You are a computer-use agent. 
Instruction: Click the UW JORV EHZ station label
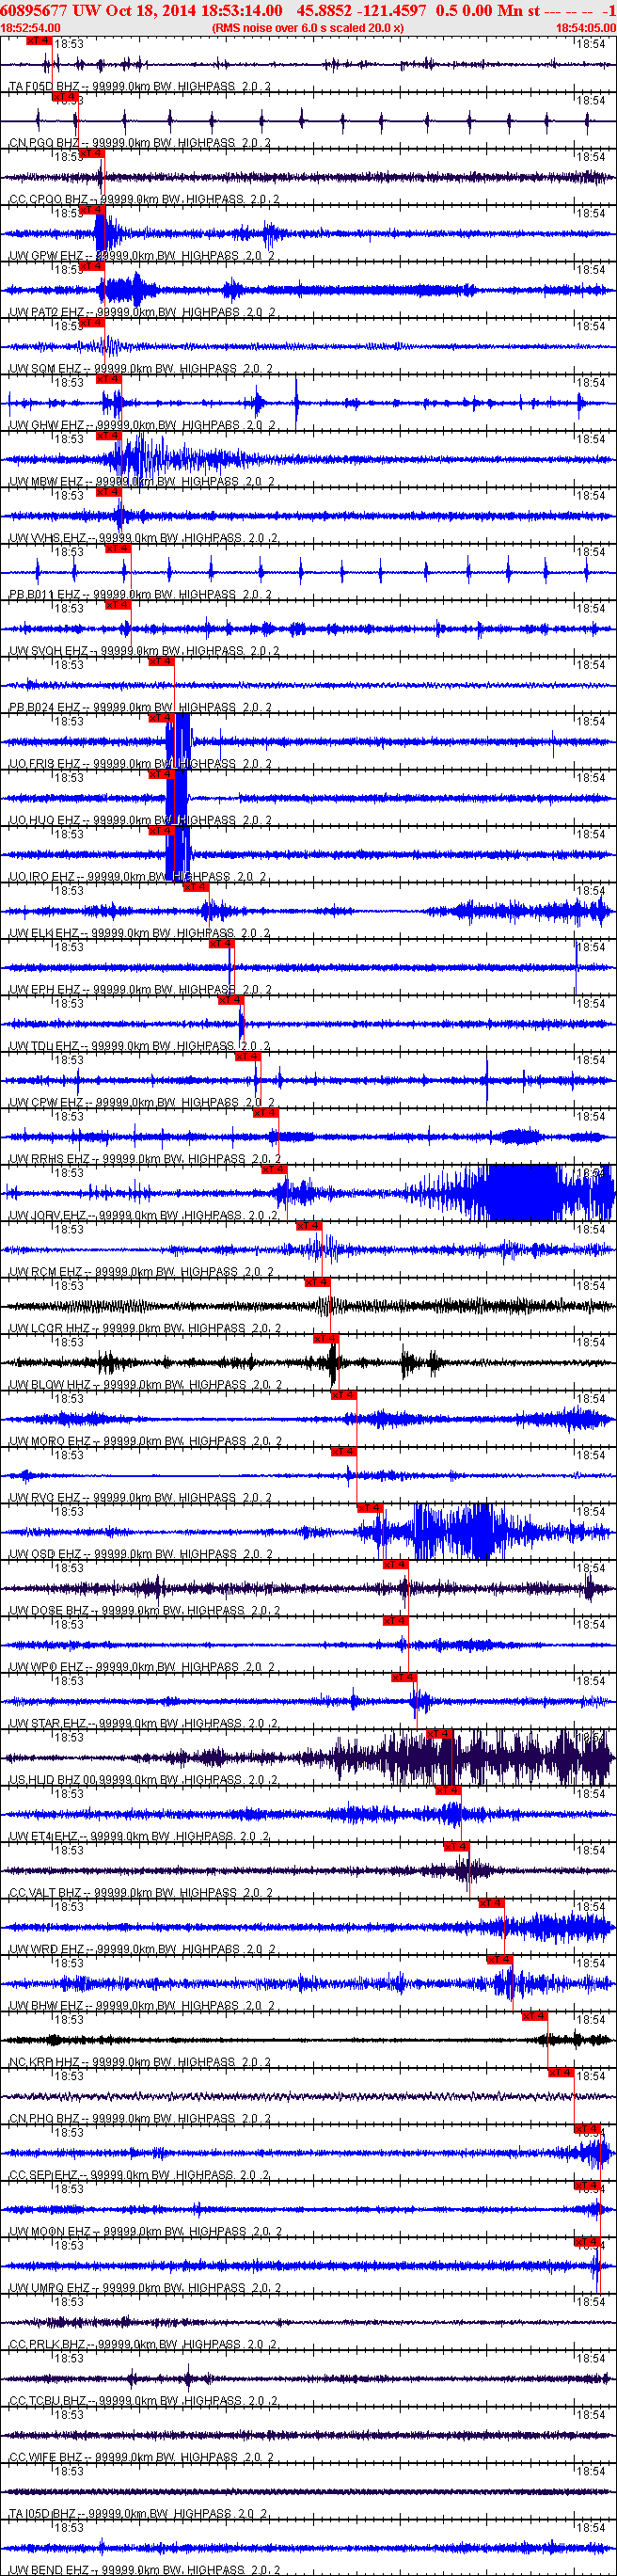(48, 1216)
